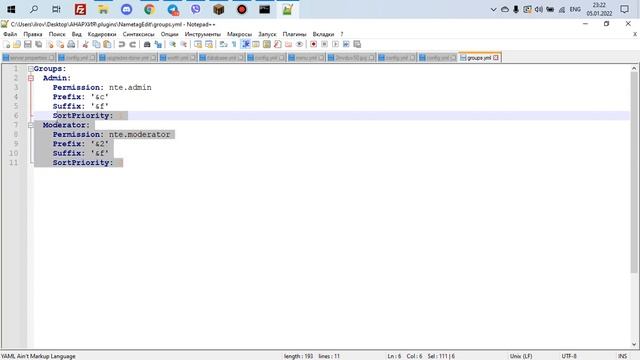Collapse the Groups fold marker on line 1
Image resolution: width=640 pixels, height=360 pixels.
point(31,69)
